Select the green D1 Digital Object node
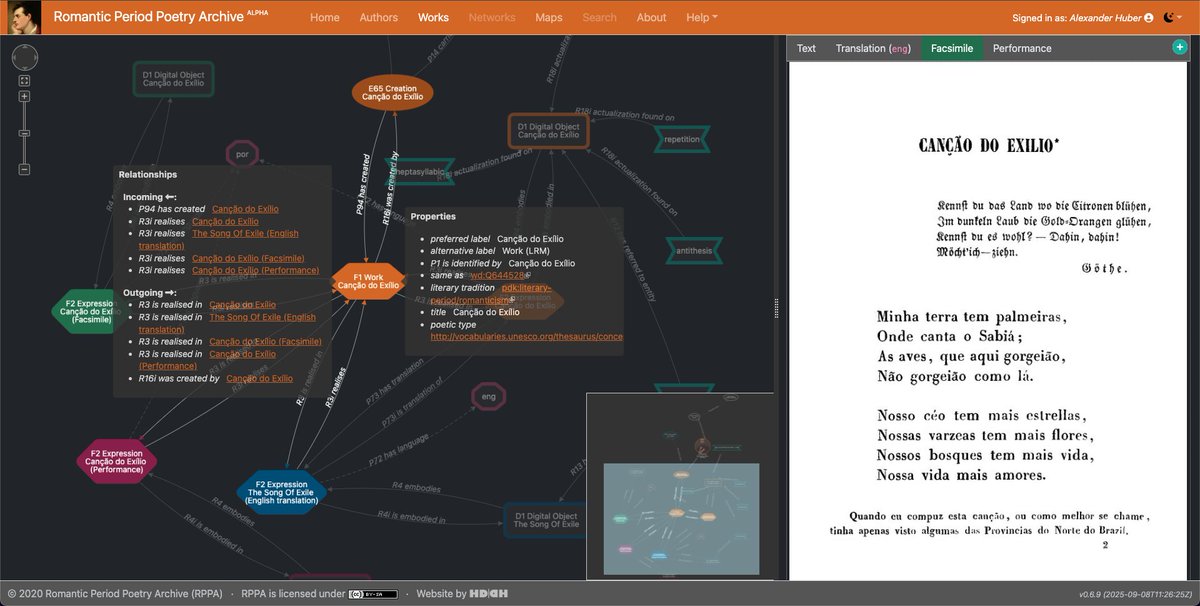 174,78
